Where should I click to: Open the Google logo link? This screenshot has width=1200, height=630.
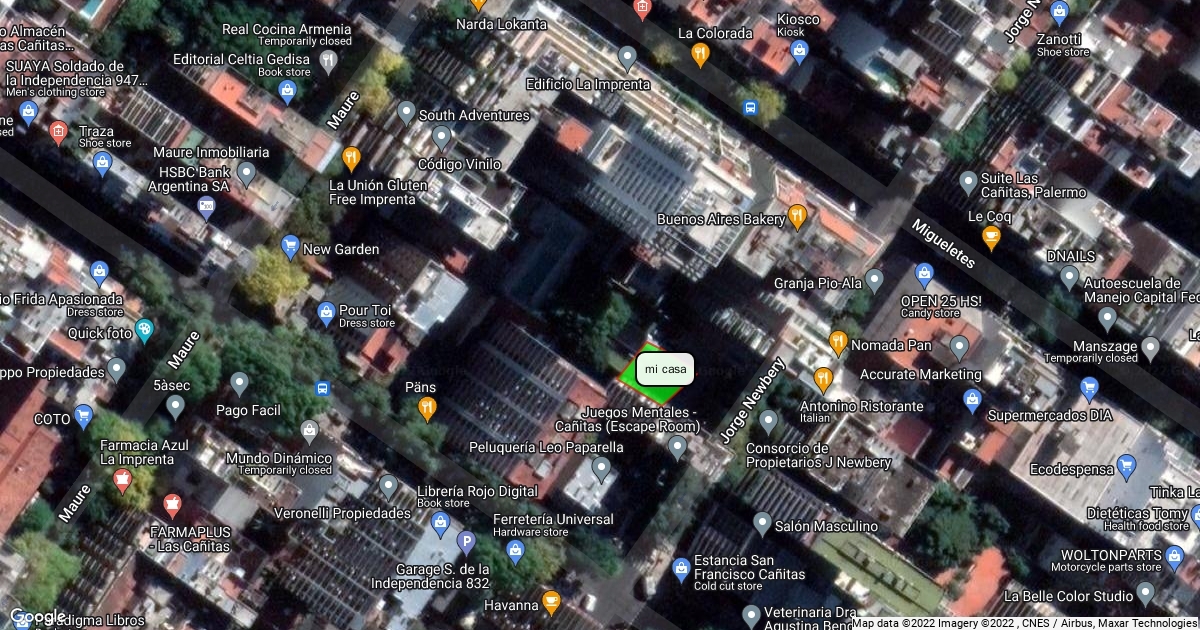click(37, 616)
